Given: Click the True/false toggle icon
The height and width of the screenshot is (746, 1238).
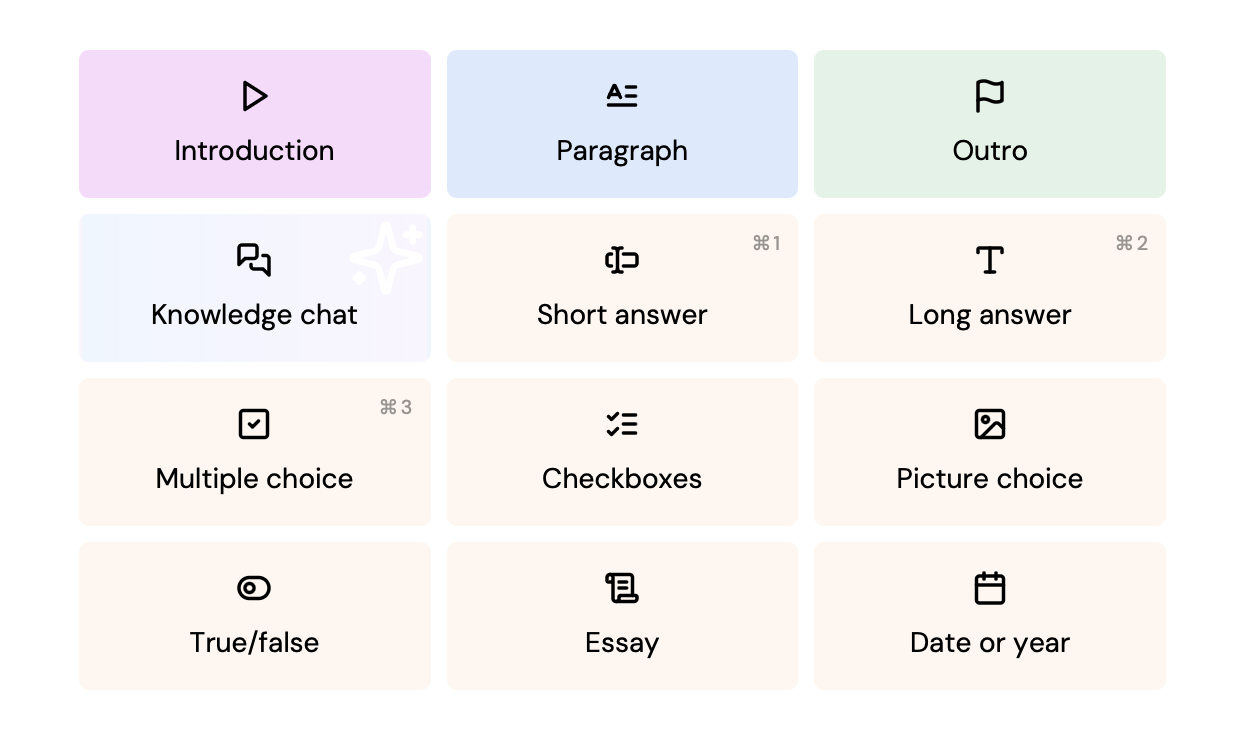Looking at the screenshot, I should pyautogui.click(x=254, y=587).
